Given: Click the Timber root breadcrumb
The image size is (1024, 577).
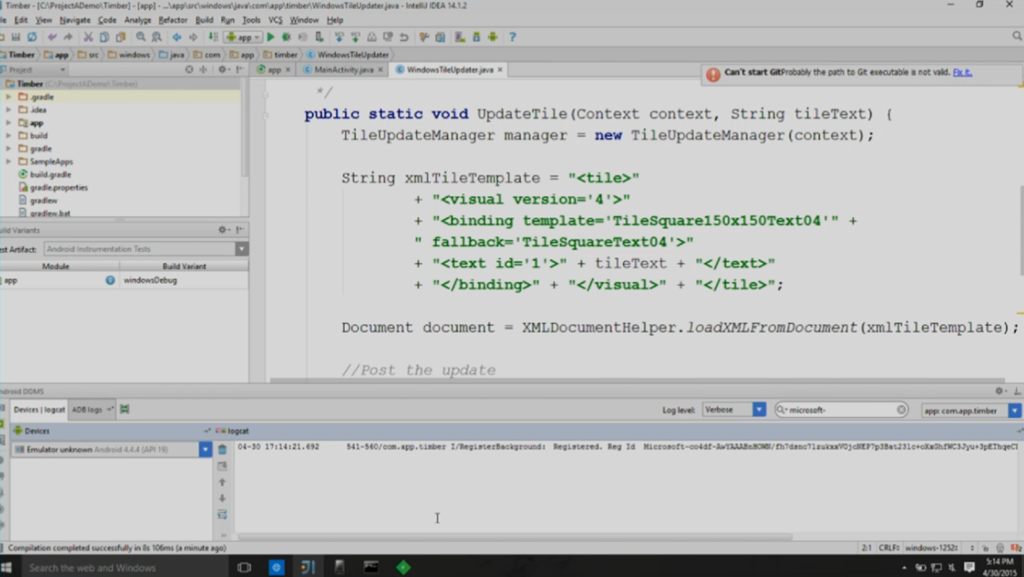Looking at the screenshot, I should pyautogui.click(x=18, y=55).
